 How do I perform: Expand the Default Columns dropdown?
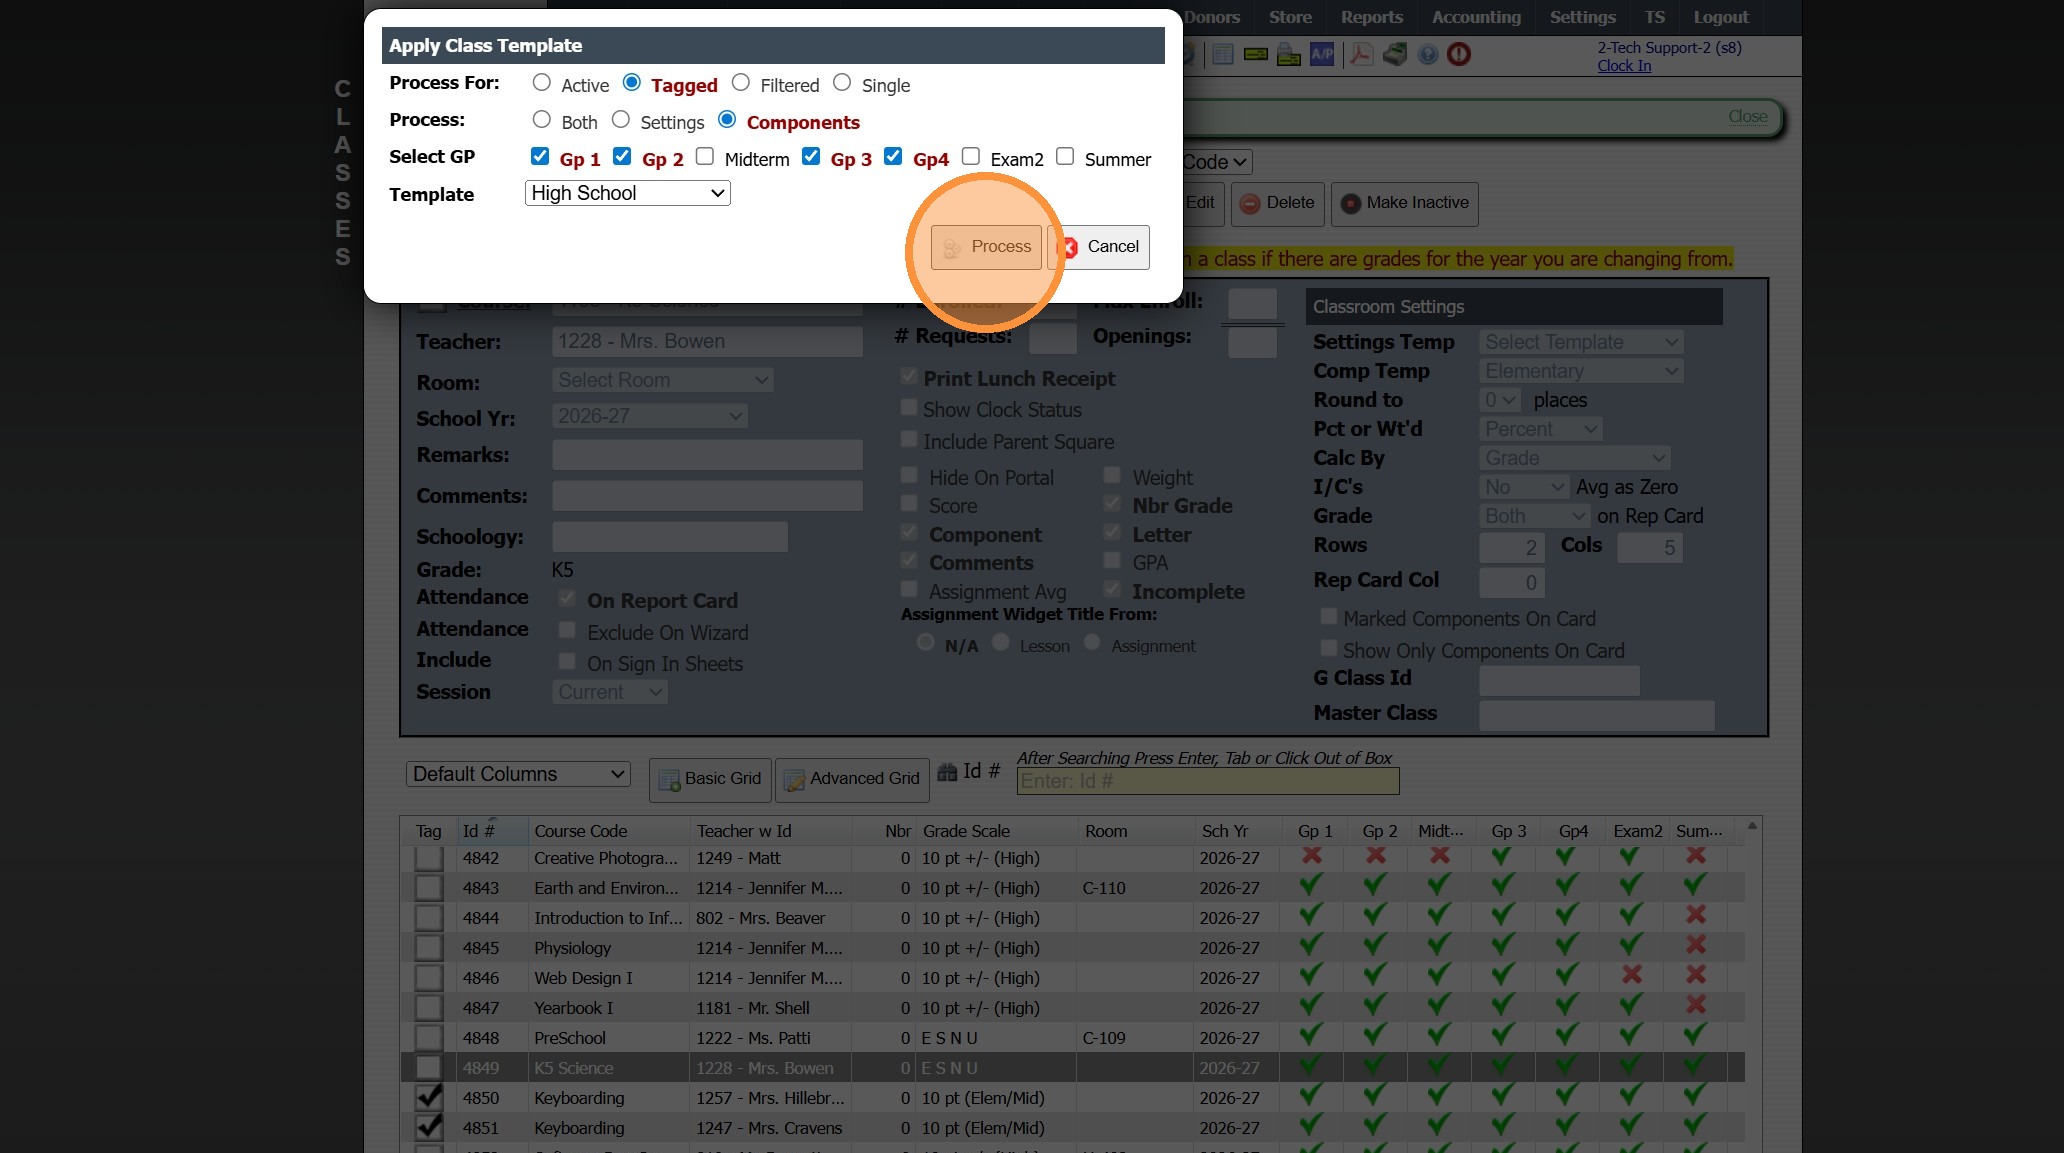coord(518,774)
